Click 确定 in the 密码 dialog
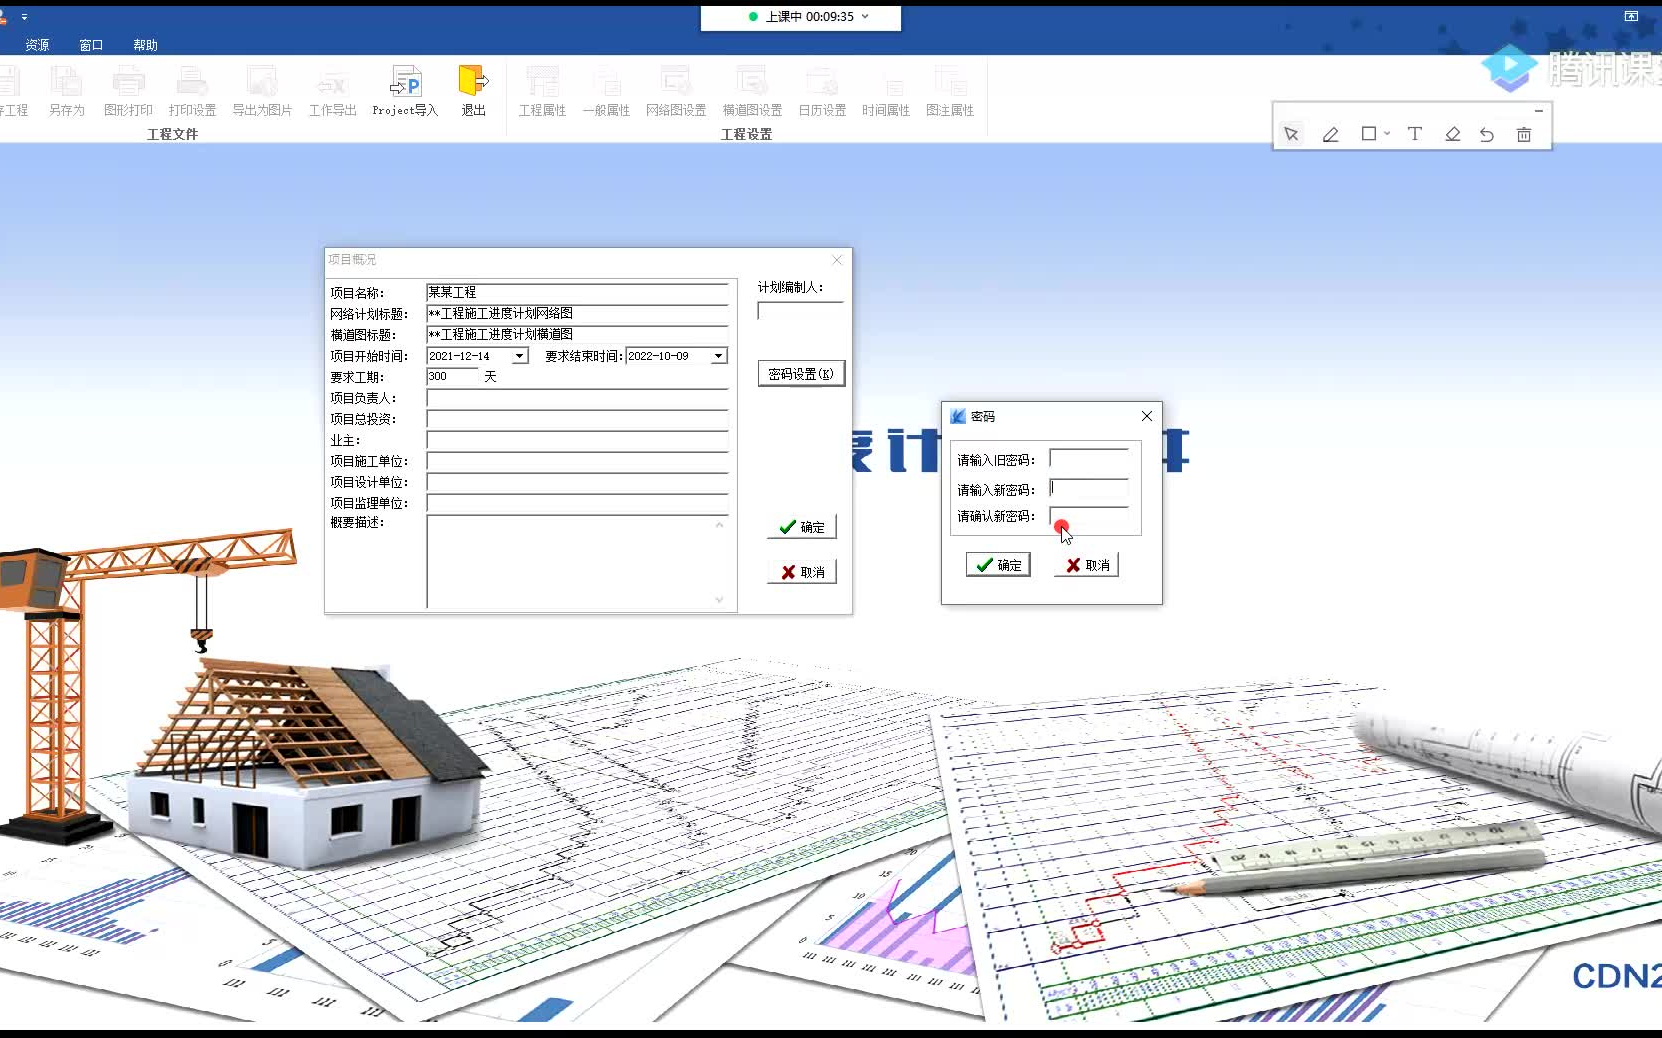1662x1038 pixels. point(998,565)
